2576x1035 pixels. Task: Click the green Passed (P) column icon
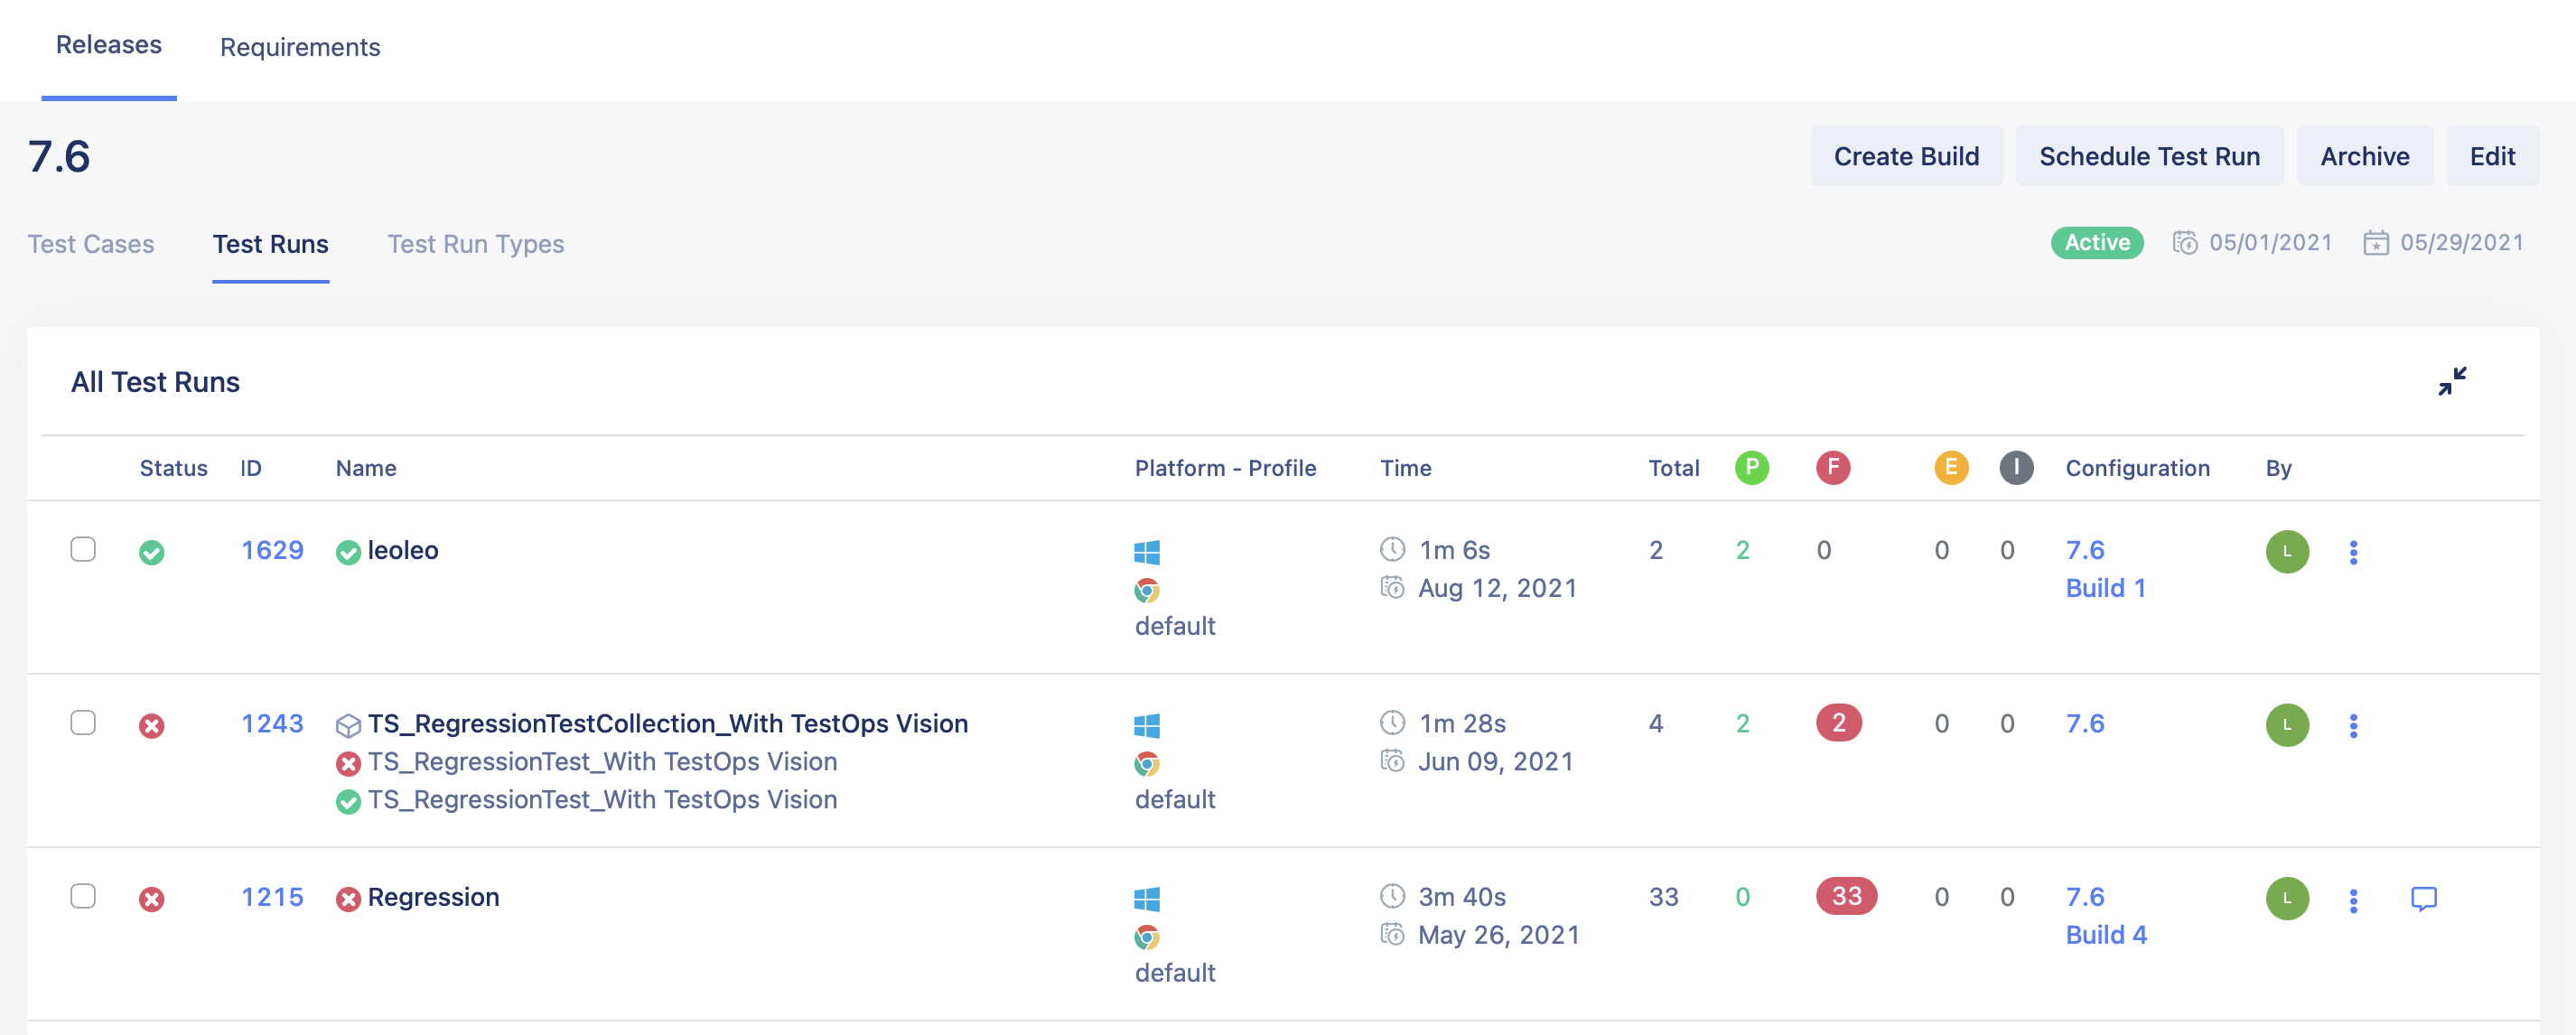pyautogui.click(x=1751, y=466)
